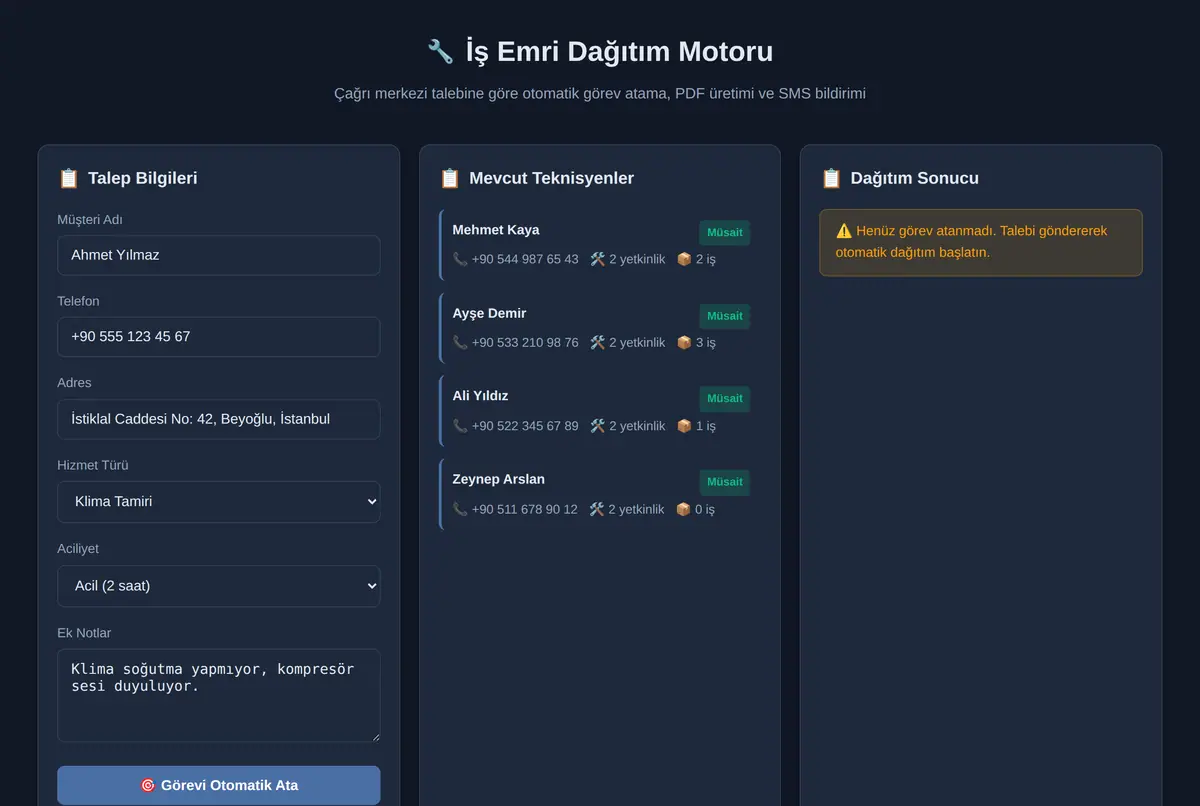1200x806 pixels.
Task: Click the Müsait badge for Ali Yıldız
Action: click(x=725, y=399)
